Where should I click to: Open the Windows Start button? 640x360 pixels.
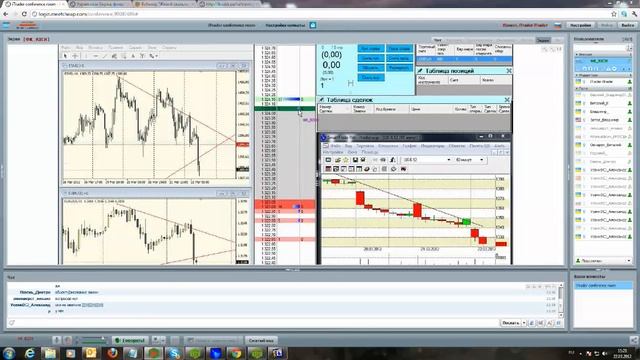coord(9,353)
